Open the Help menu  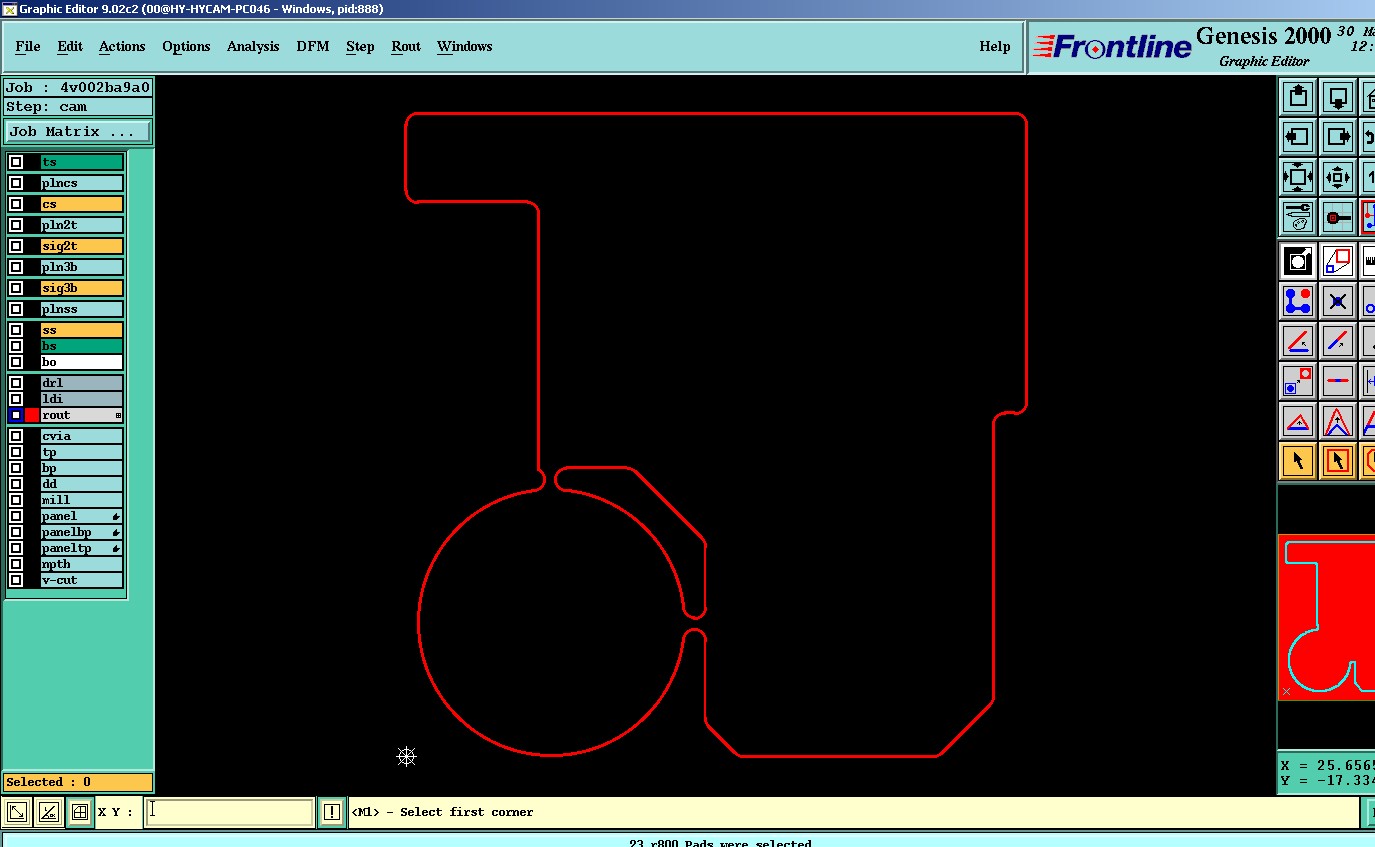coord(995,46)
